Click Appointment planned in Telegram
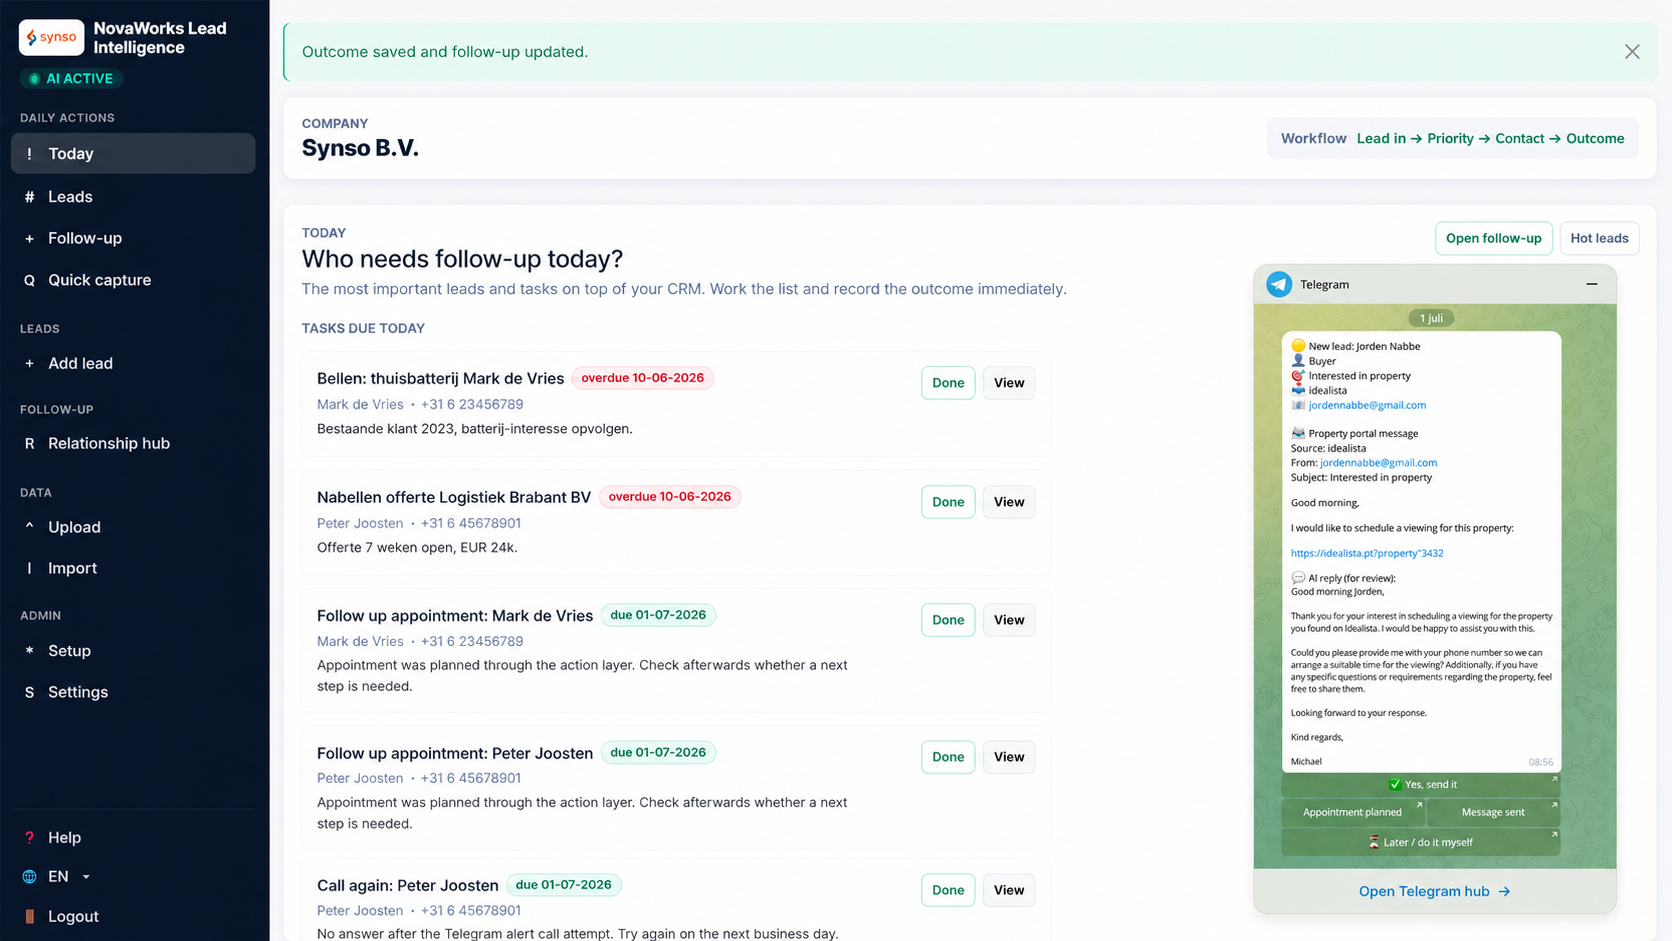This screenshot has height=941, width=1672. (x=1352, y=812)
